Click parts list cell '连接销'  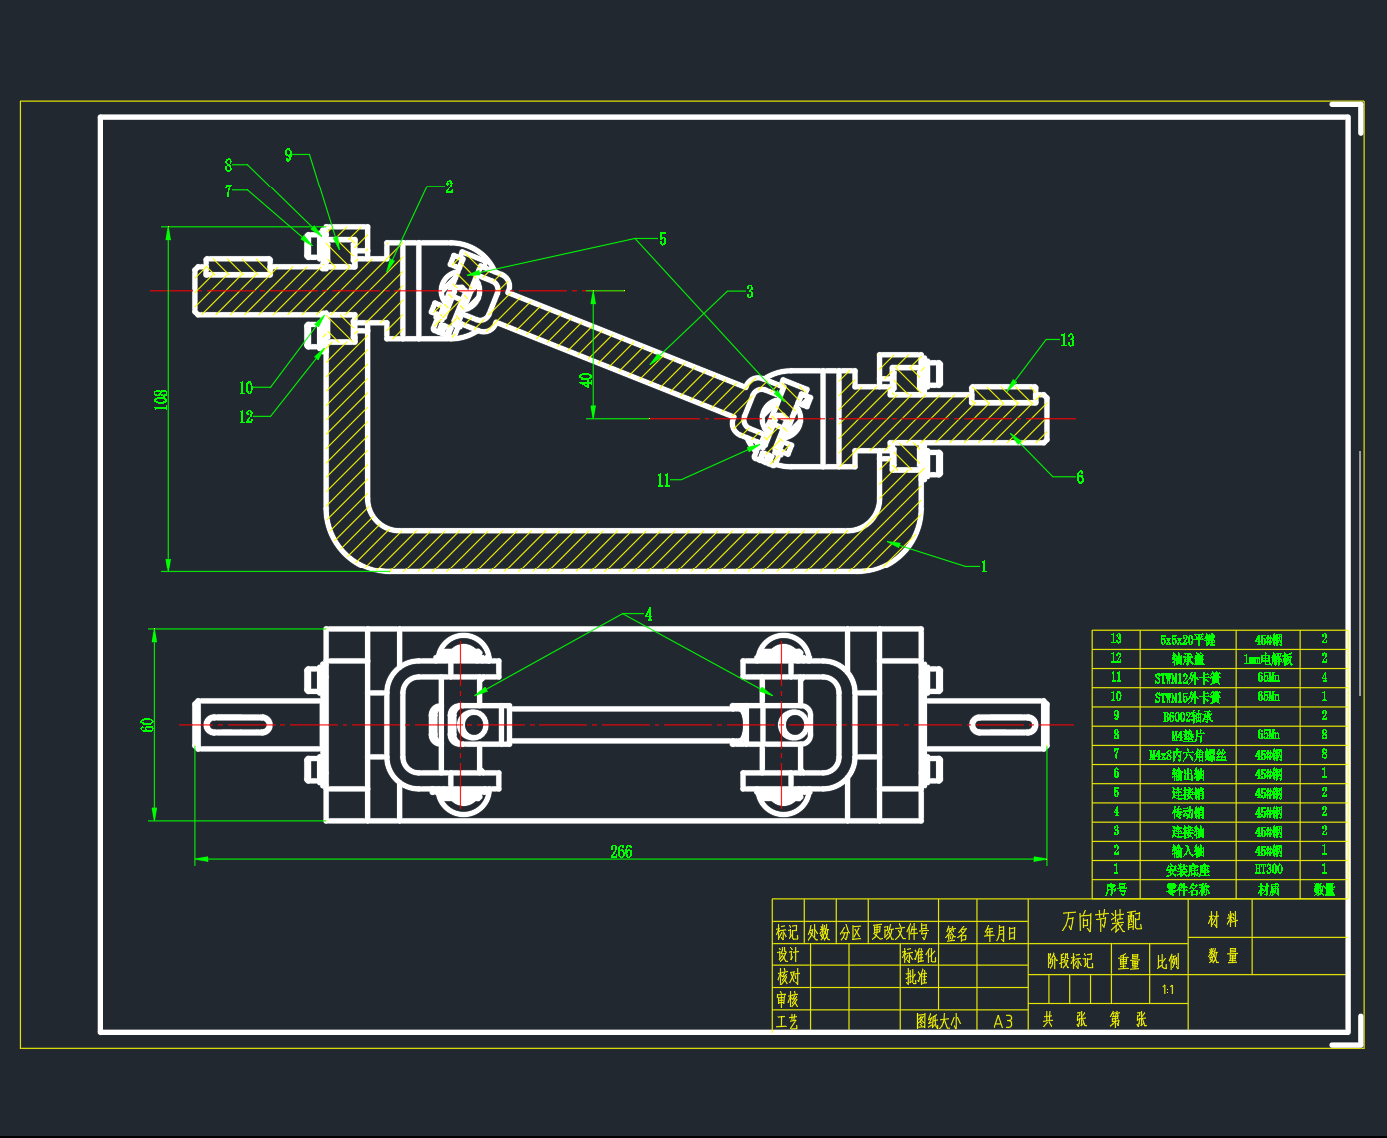(1188, 793)
